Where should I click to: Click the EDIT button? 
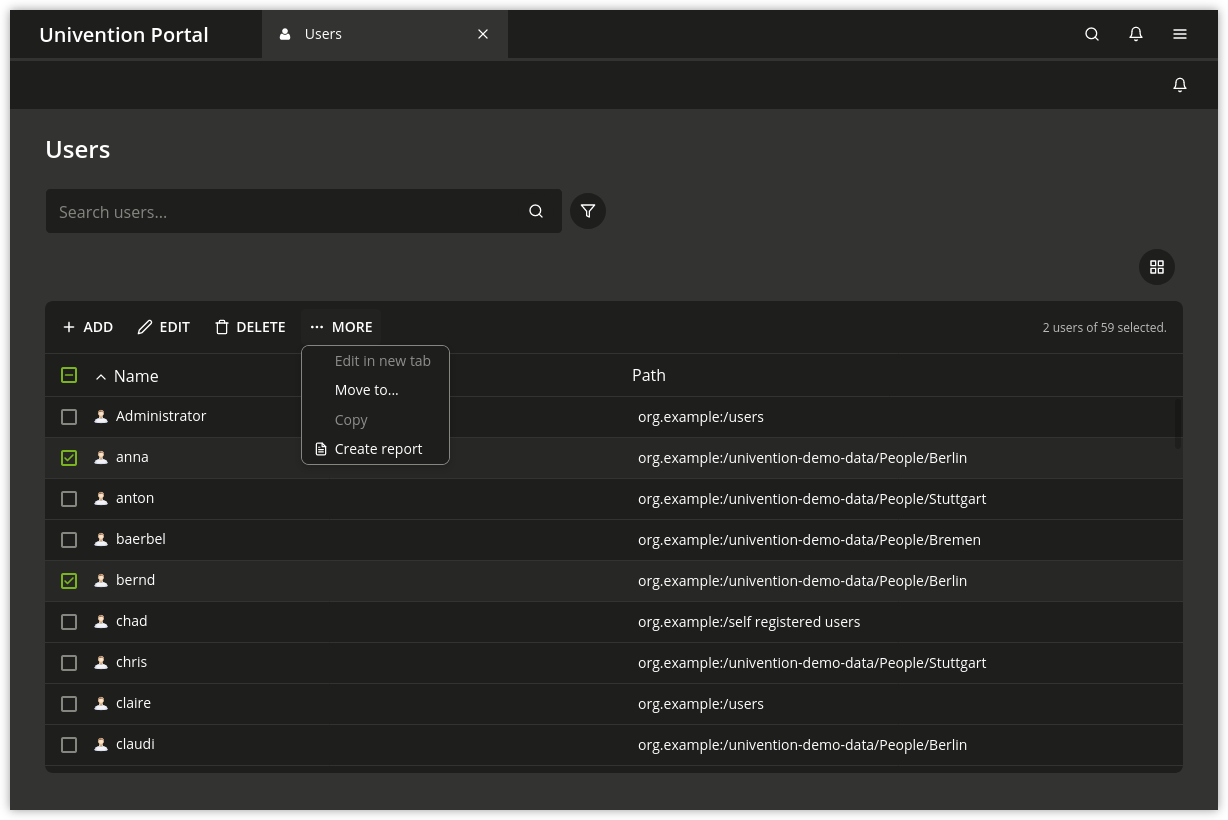(x=164, y=327)
